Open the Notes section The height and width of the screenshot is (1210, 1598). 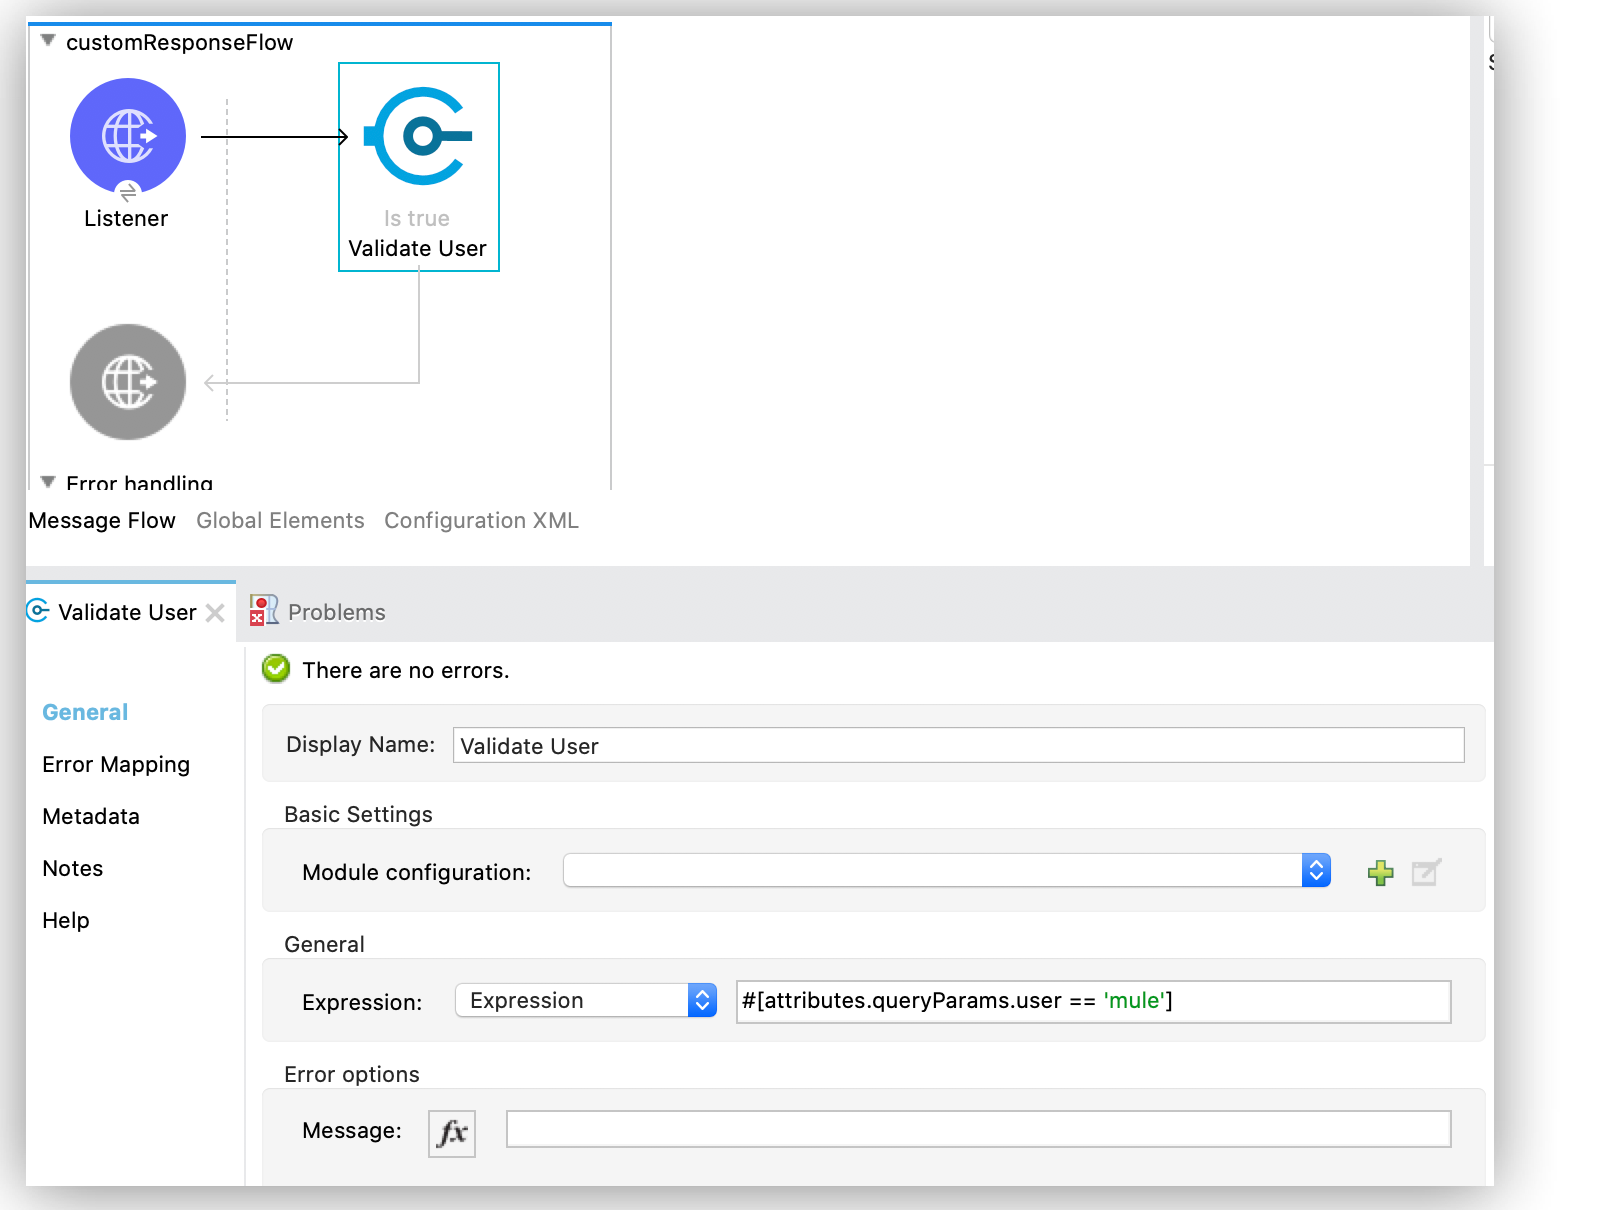[73, 869]
